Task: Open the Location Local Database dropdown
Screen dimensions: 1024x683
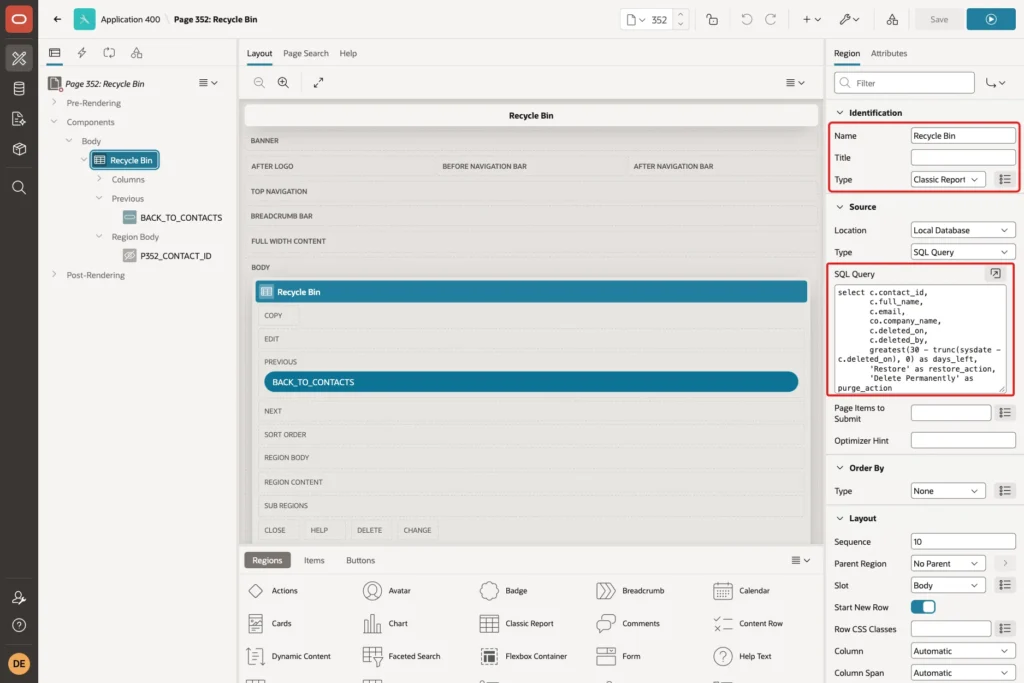Action: pos(963,230)
